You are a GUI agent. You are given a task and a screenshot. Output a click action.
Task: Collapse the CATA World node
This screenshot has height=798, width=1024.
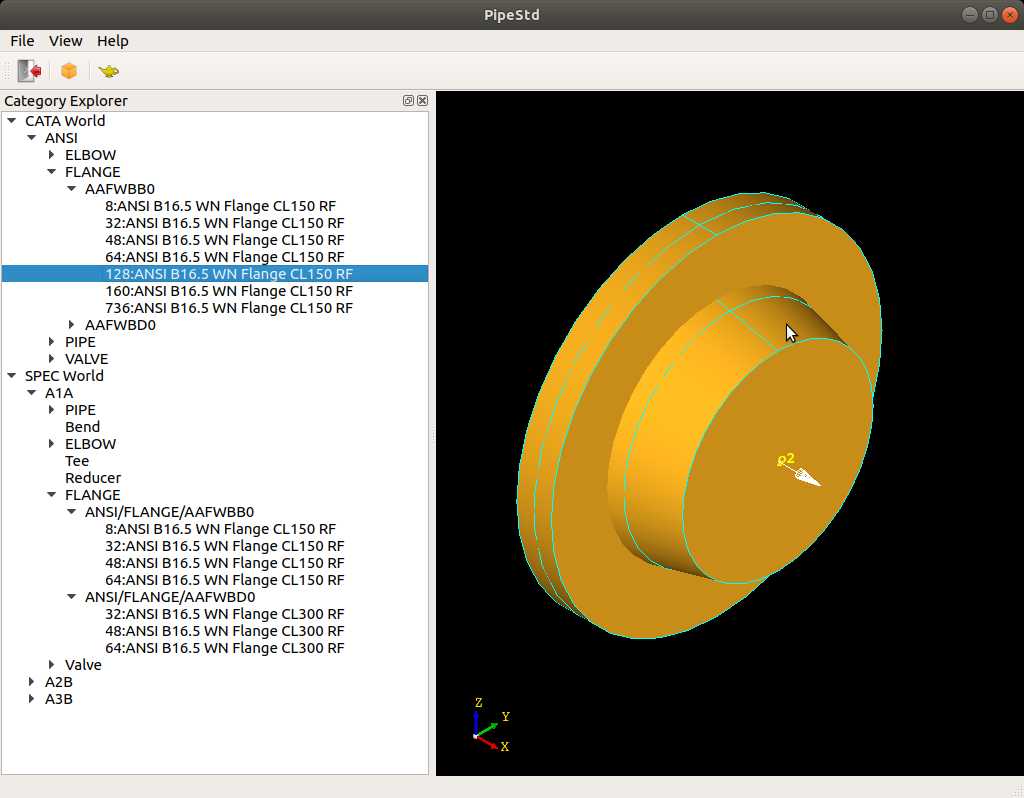[x=12, y=120]
